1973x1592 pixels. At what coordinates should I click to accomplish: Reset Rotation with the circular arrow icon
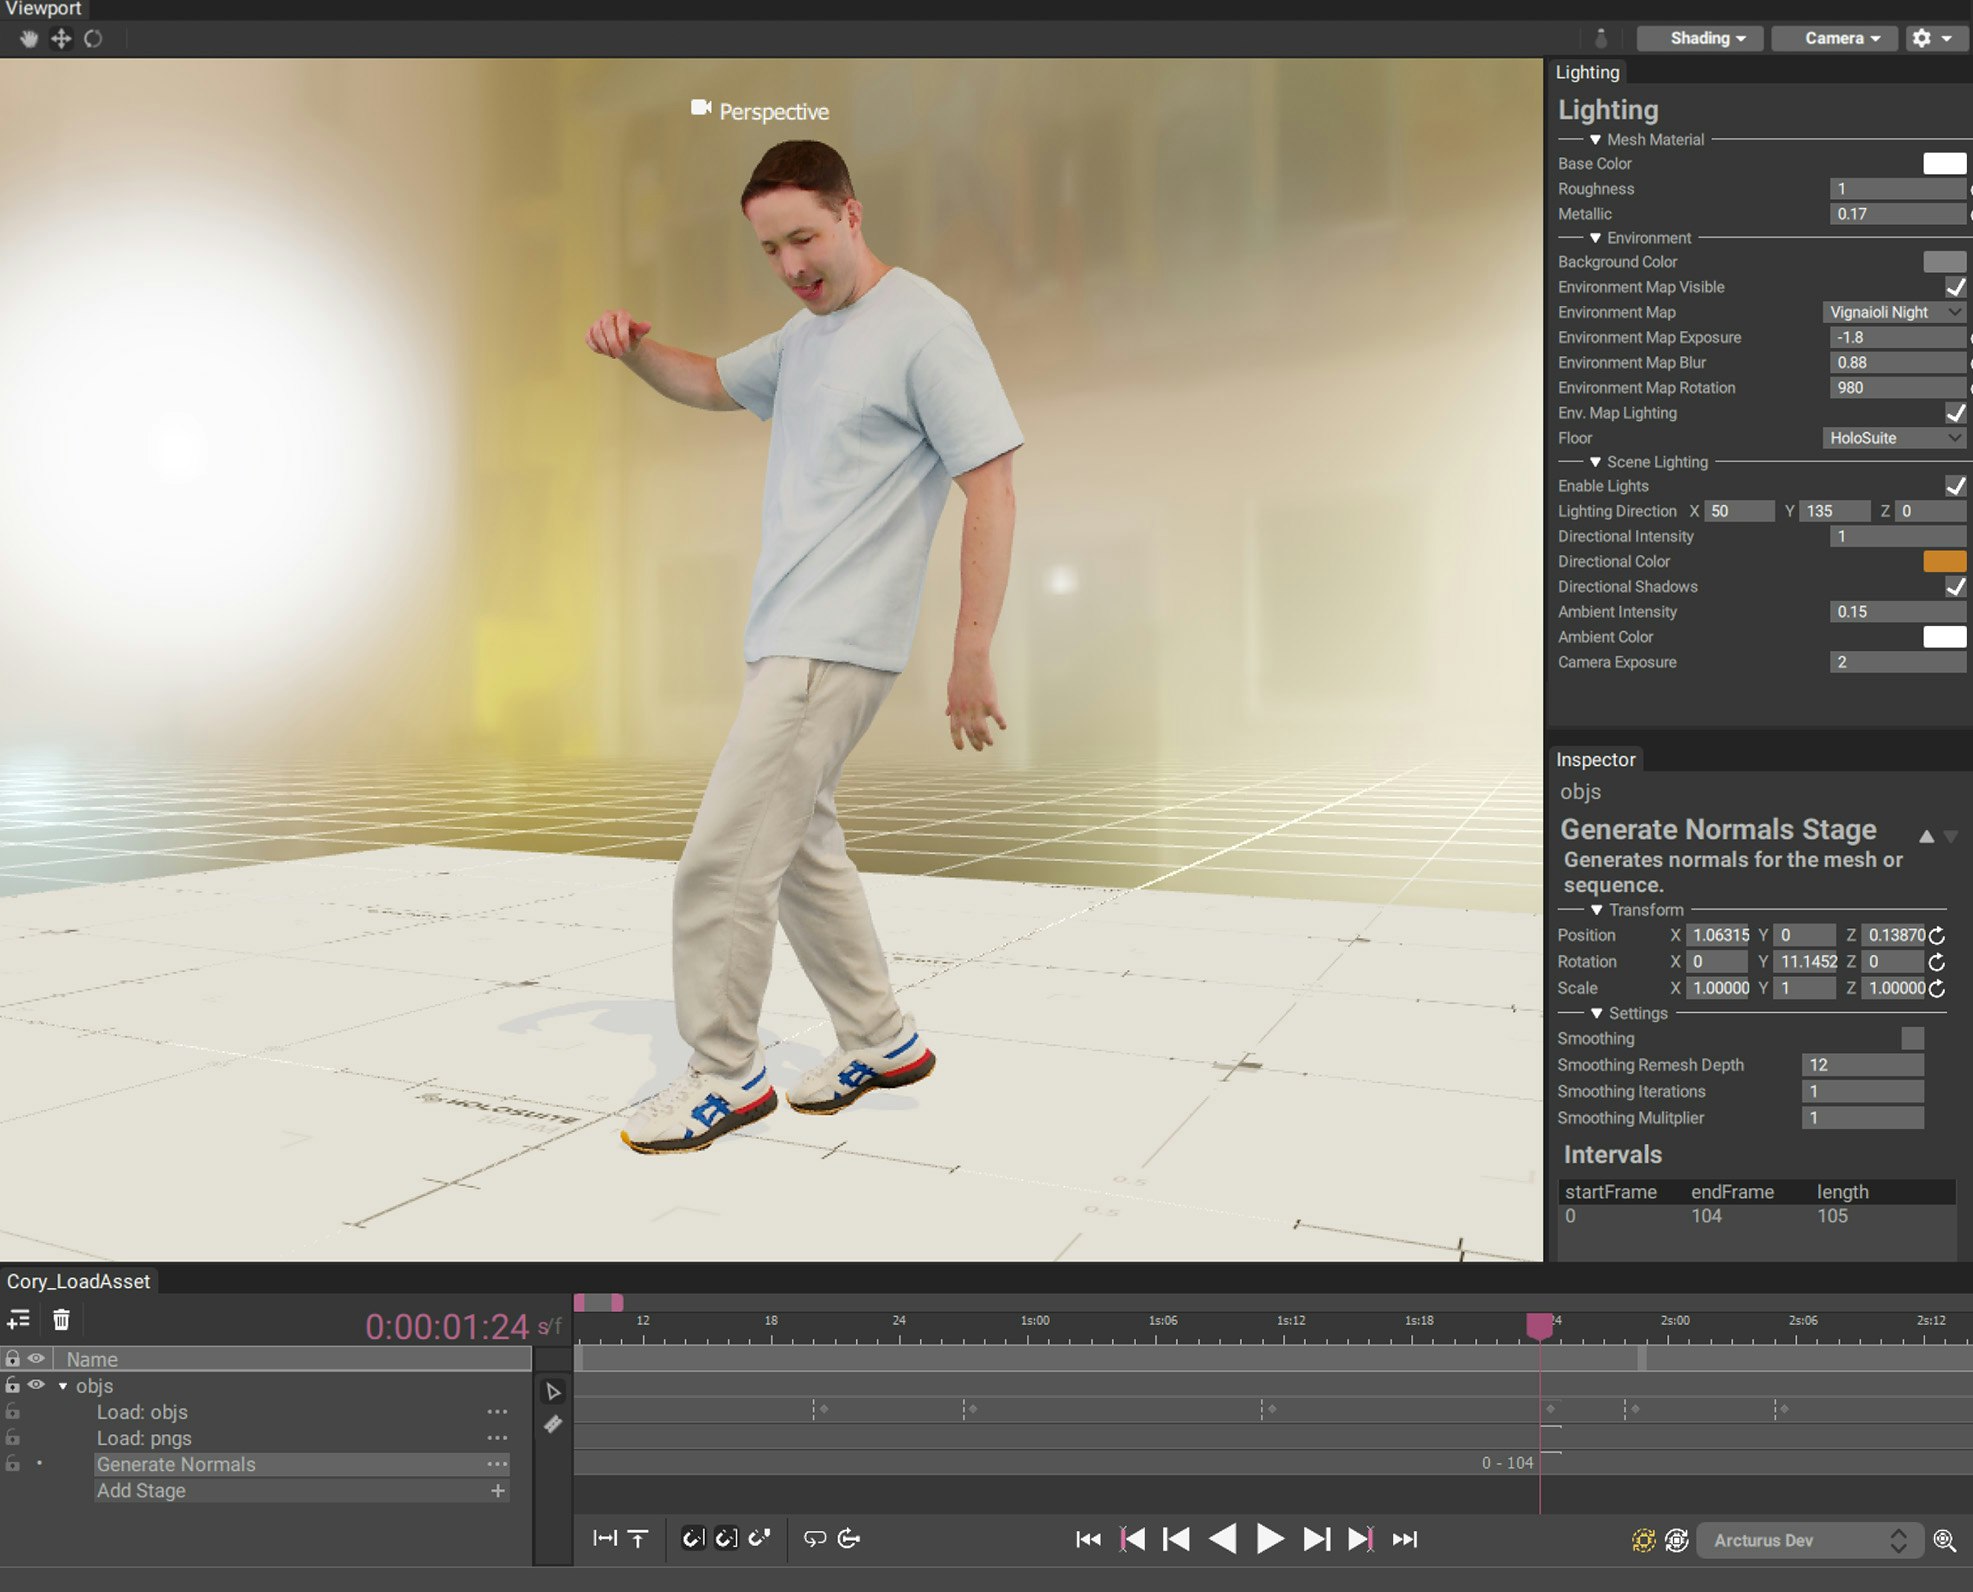(x=1937, y=962)
